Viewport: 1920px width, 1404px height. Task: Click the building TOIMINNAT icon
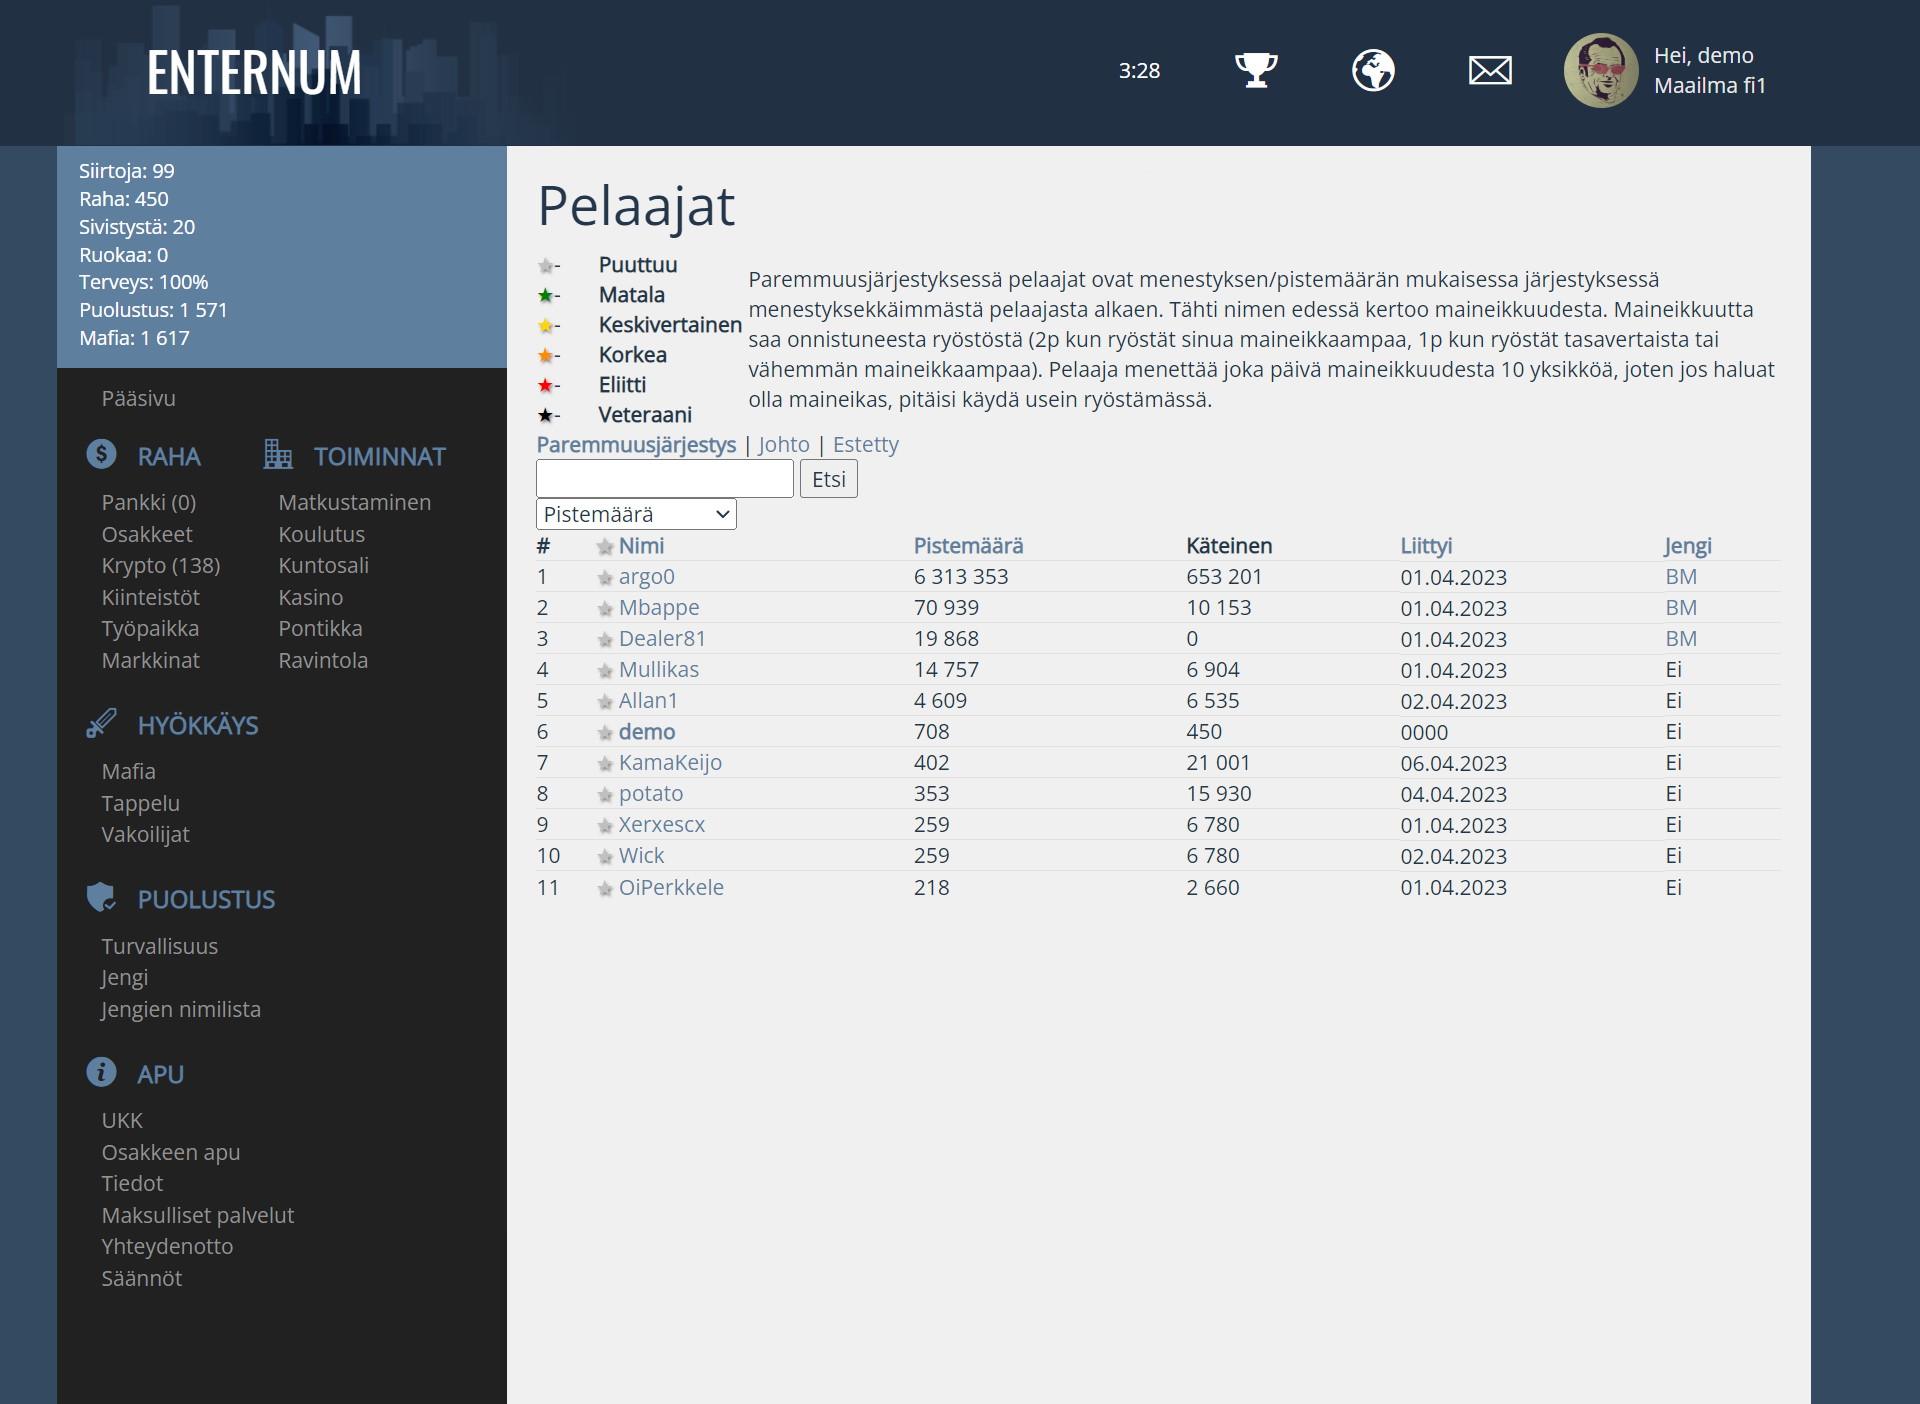[277, 455]
